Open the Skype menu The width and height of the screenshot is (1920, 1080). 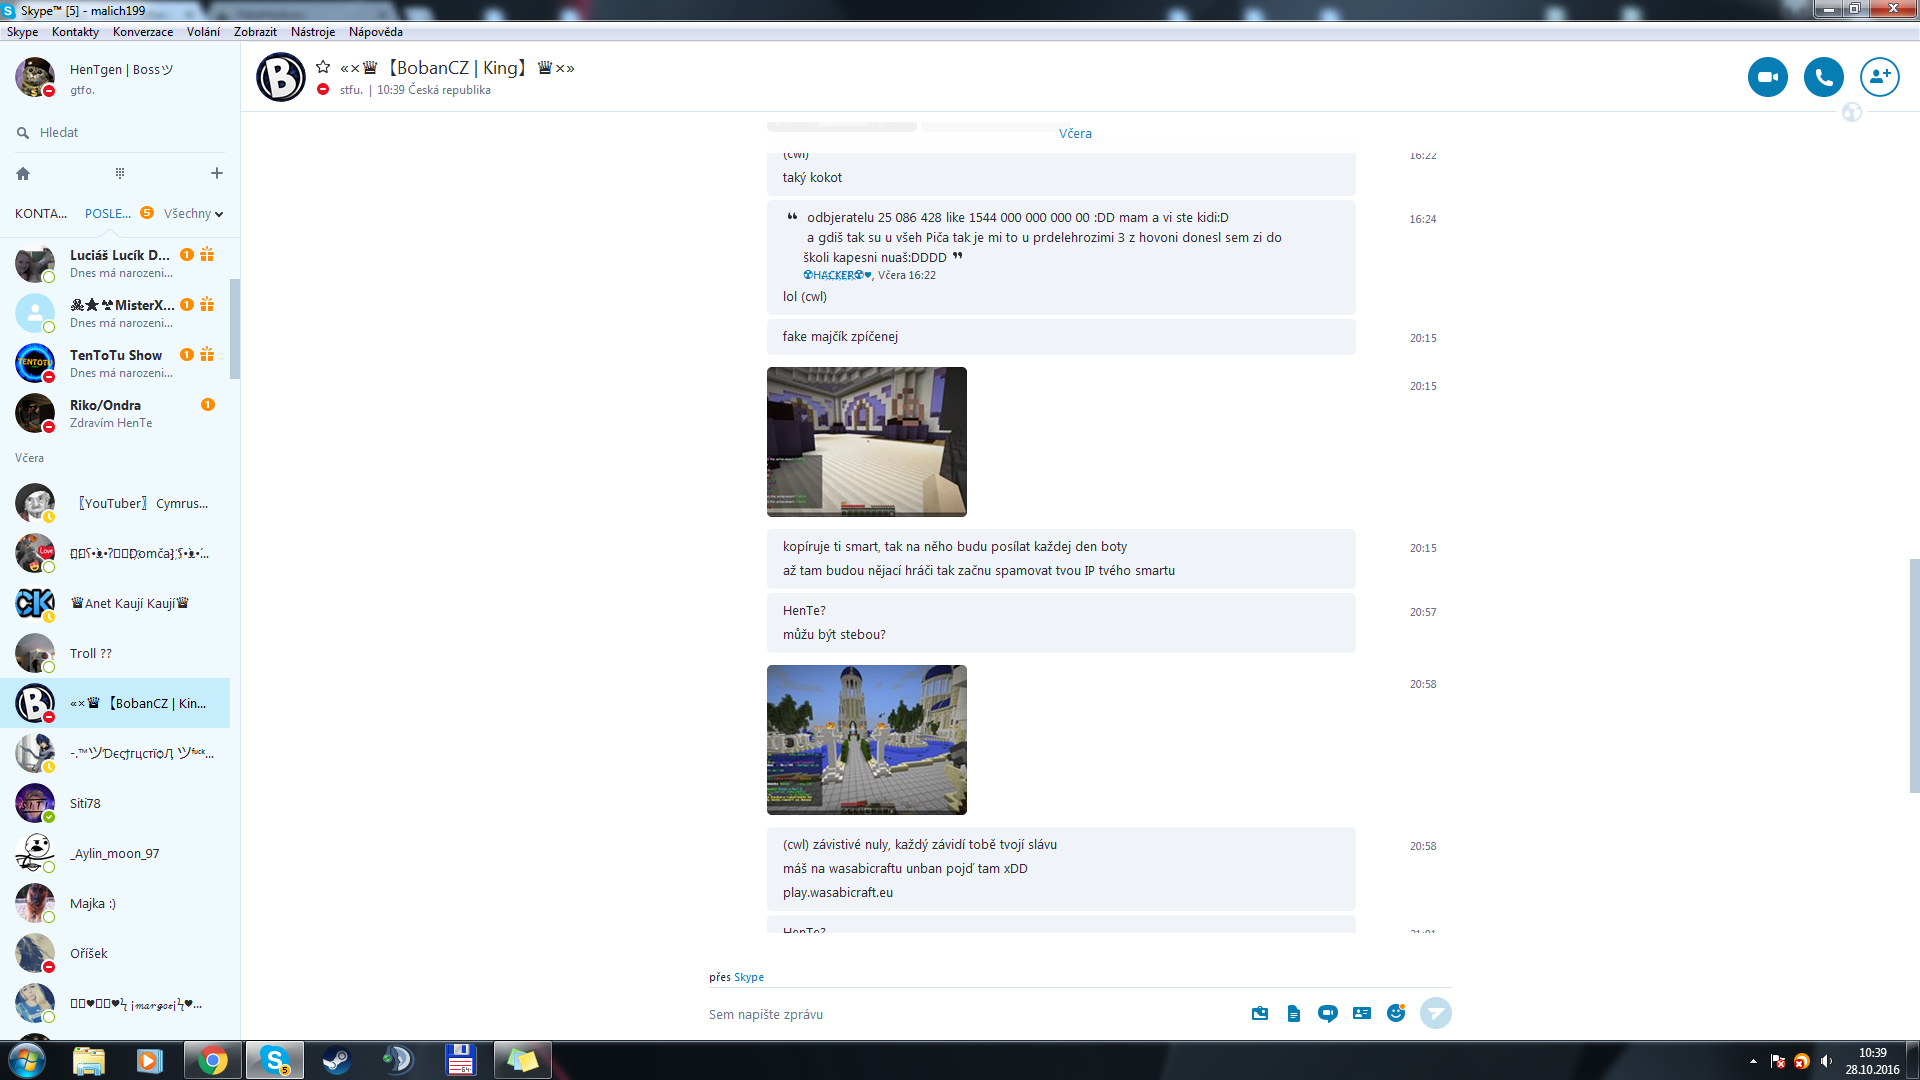pyautogui.click(x=22, y=32)
